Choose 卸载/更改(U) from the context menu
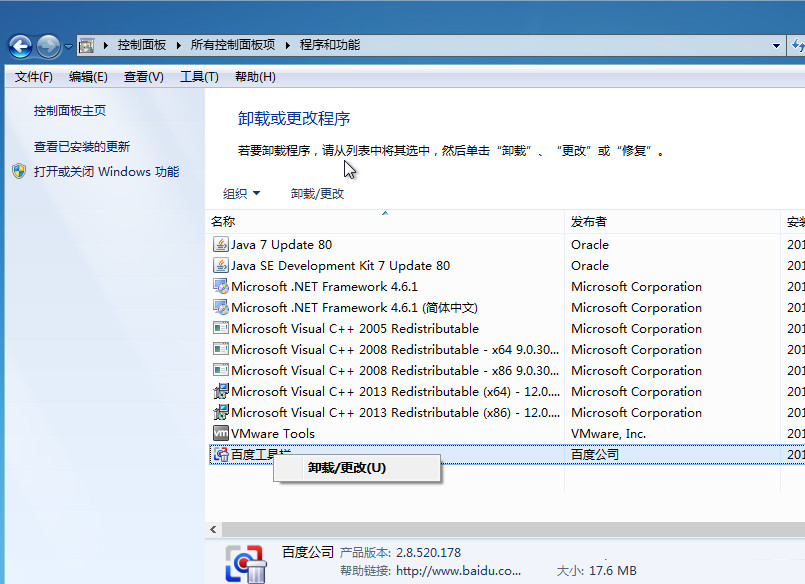Image resolution: width=805 pixels, height=584 pixels. [x=357, y=468]
